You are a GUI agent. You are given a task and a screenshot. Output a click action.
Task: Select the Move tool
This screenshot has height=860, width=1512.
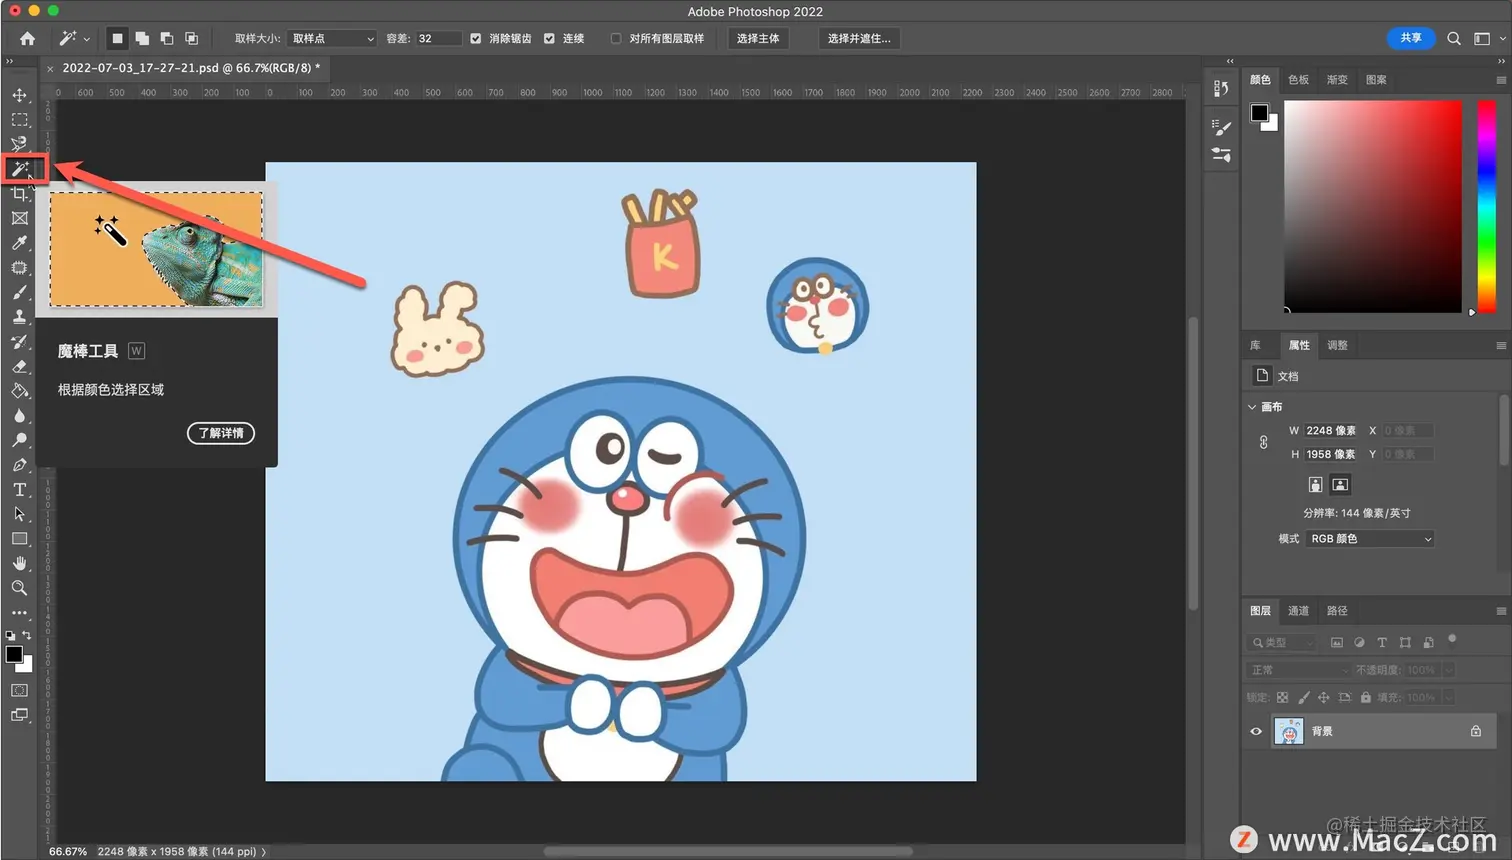tap(19, 95)
